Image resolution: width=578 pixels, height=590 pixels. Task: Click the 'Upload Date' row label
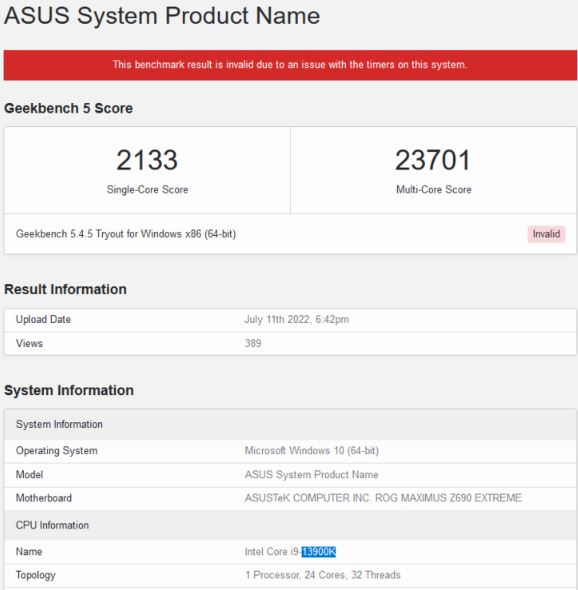(43, 319)
